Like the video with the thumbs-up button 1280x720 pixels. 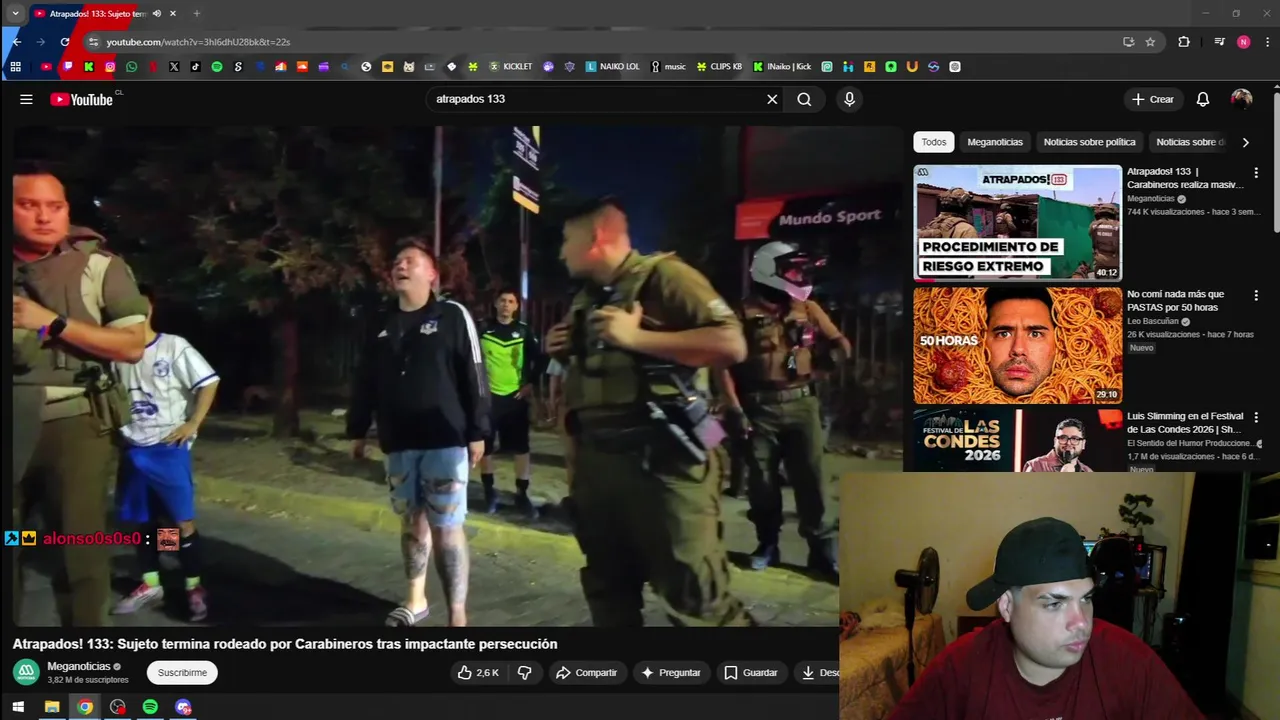pyautogui.click(x=478, y=672)
